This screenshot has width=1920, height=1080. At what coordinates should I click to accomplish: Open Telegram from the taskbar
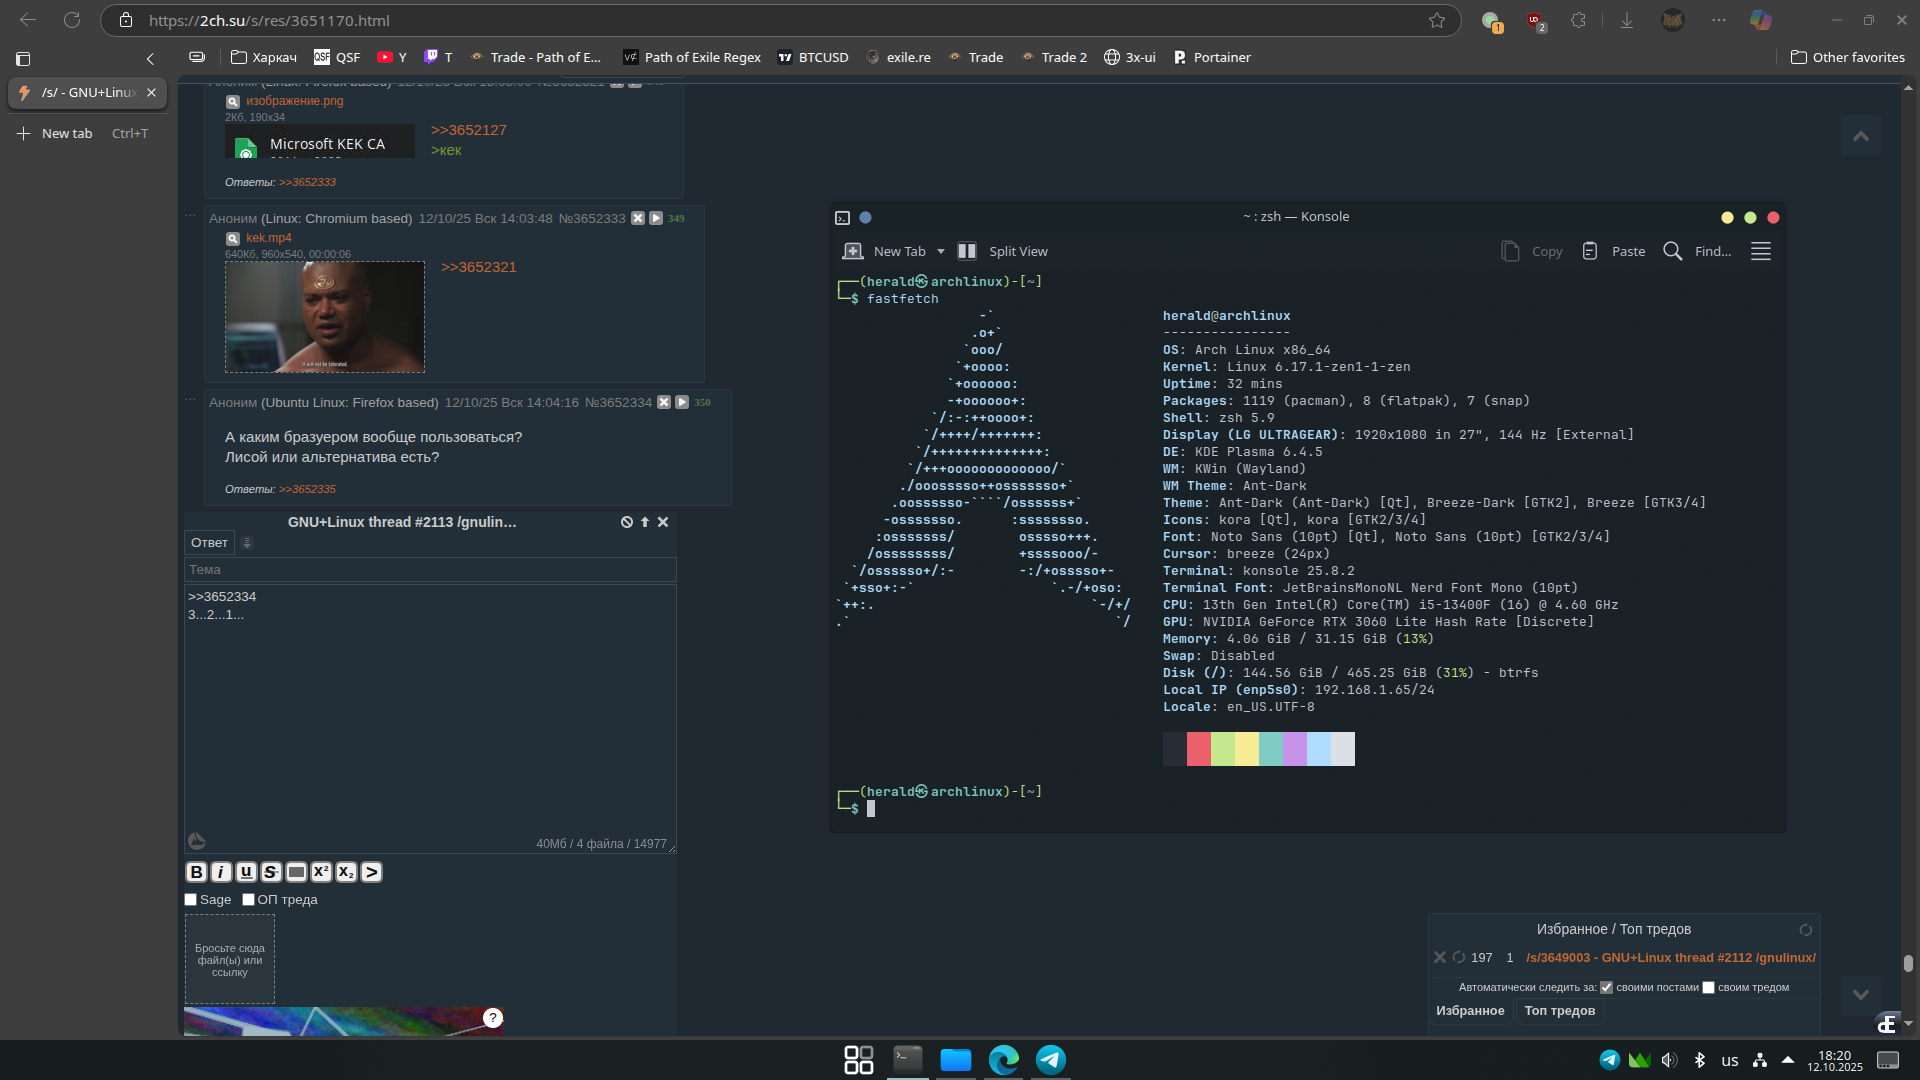pyautogui.click(x=1051, y=1060)
